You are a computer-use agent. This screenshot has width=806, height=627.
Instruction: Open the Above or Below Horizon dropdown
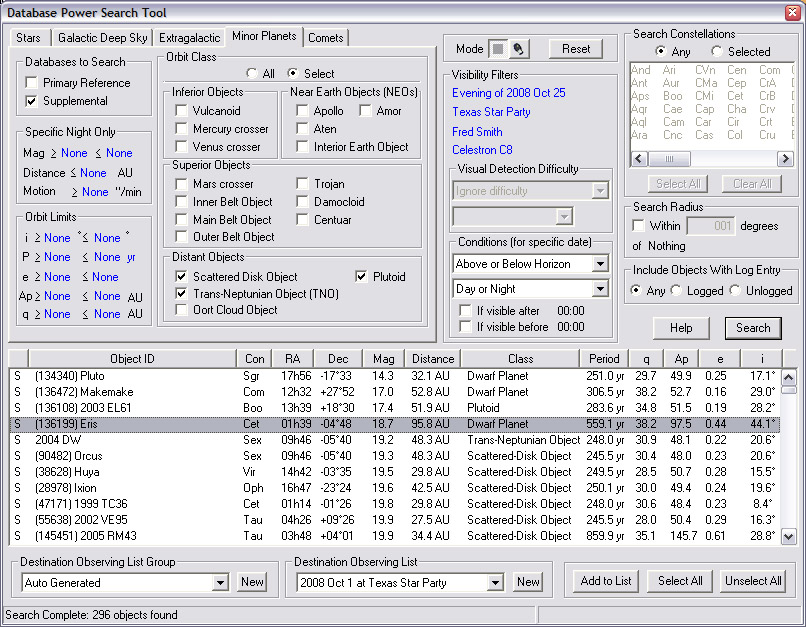tap(600, 264)
